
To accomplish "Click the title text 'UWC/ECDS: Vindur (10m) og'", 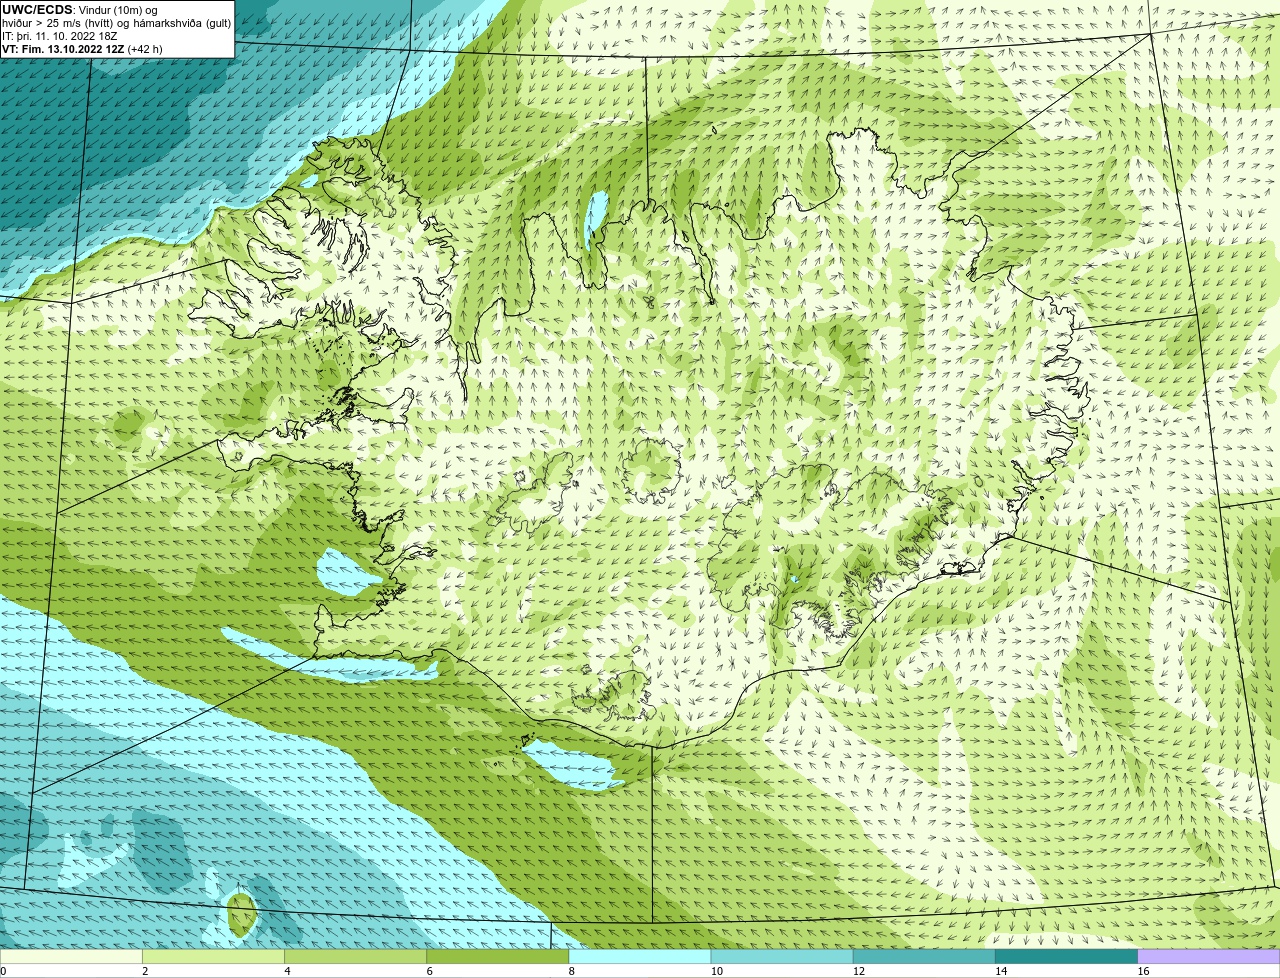I will pos(79,10).
